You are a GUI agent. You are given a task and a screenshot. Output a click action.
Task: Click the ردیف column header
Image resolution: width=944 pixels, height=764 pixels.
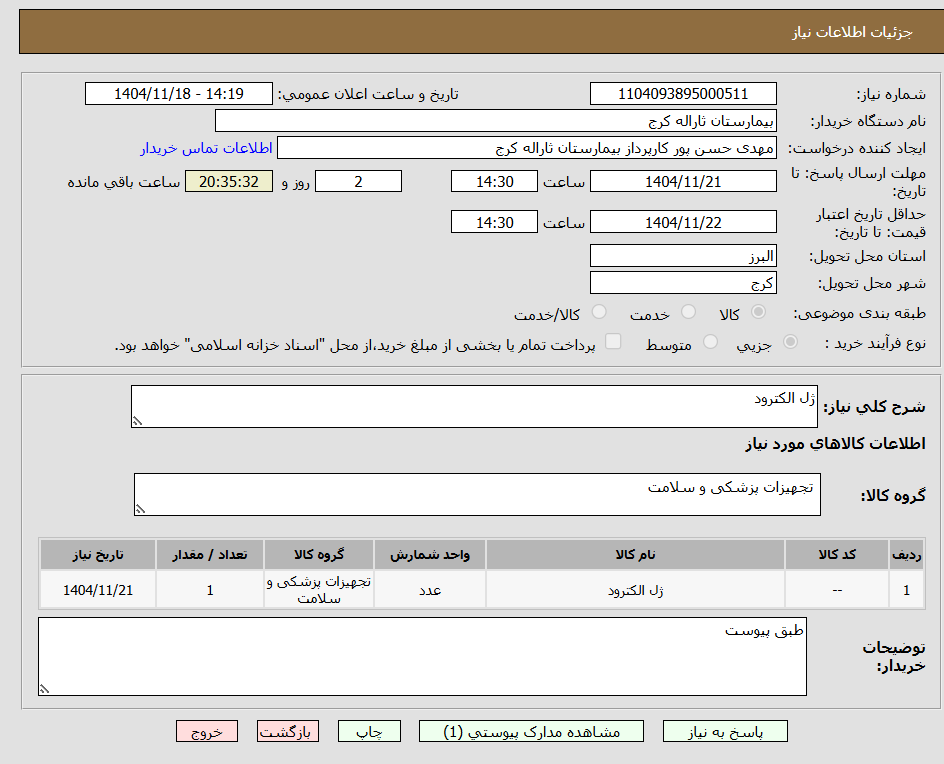tap(907, 554)
